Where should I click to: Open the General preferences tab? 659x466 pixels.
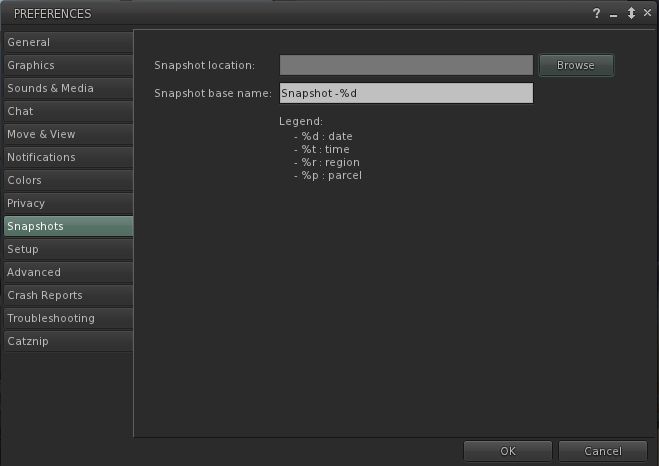pos(67,42)
